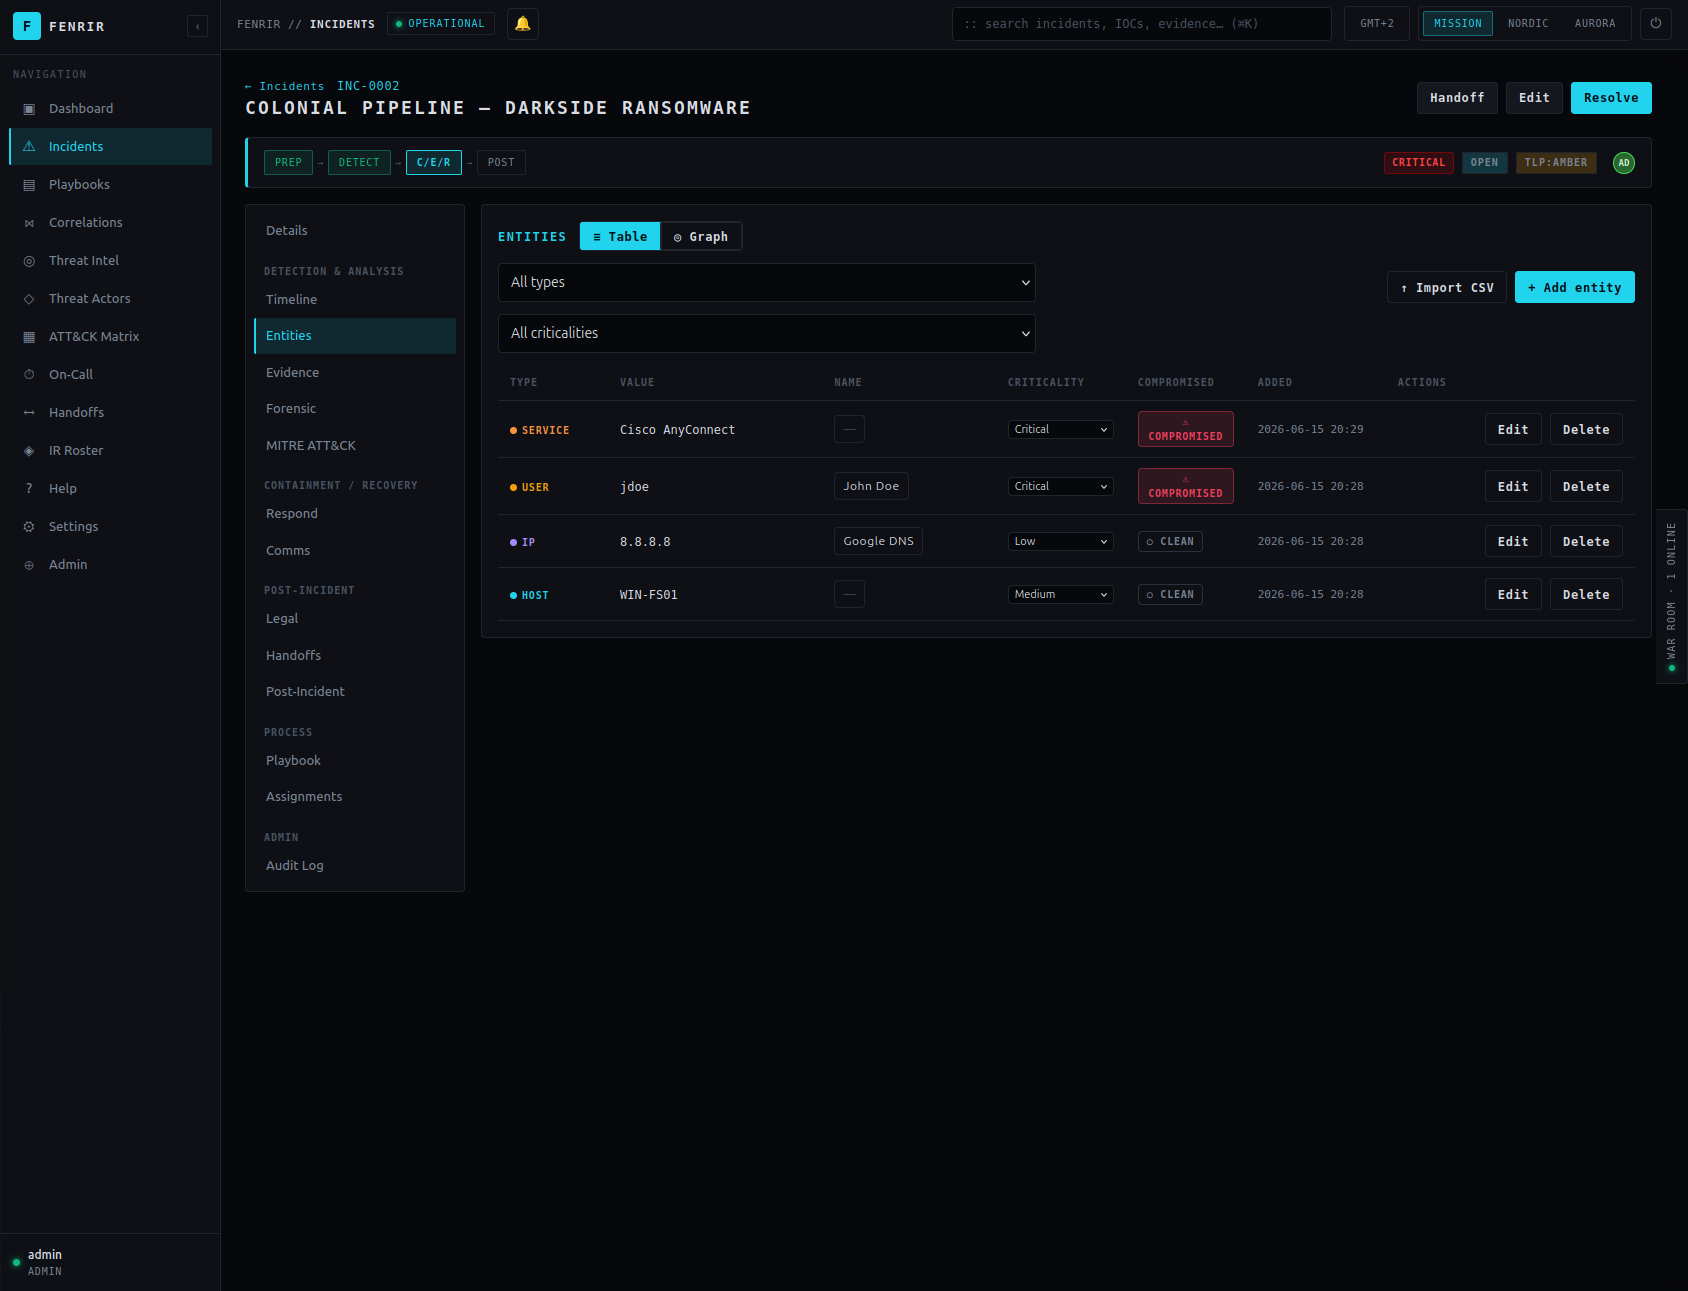Open the notifications bell

click(x=522, y=24)
